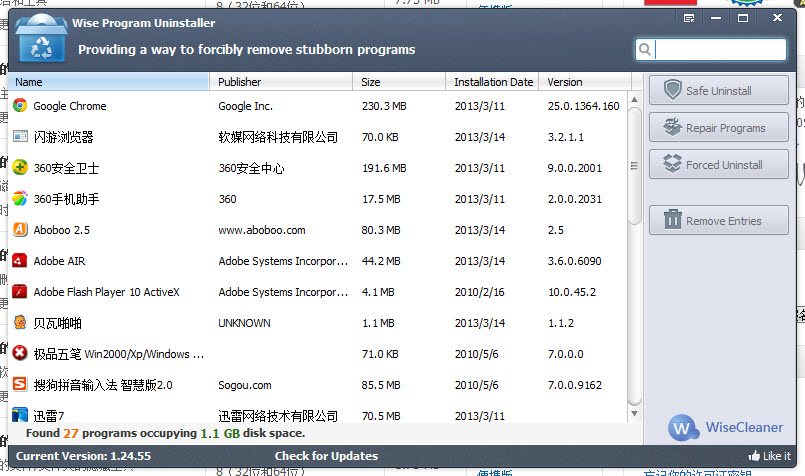Image resolution: width=805 pixels, height=476 pixels.
Task: Open the title bar menu icon
Action: coord(689,18)
